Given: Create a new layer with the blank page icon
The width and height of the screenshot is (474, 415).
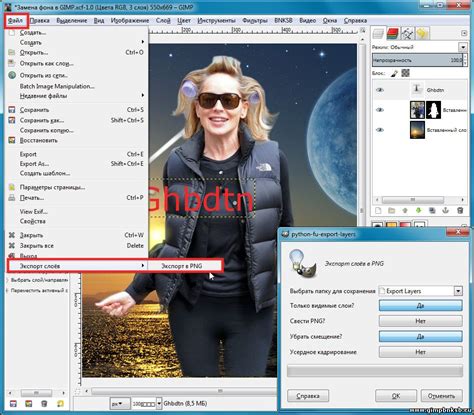Looking at the screenshot, I should pyautogui.click(x=378, y=211).
